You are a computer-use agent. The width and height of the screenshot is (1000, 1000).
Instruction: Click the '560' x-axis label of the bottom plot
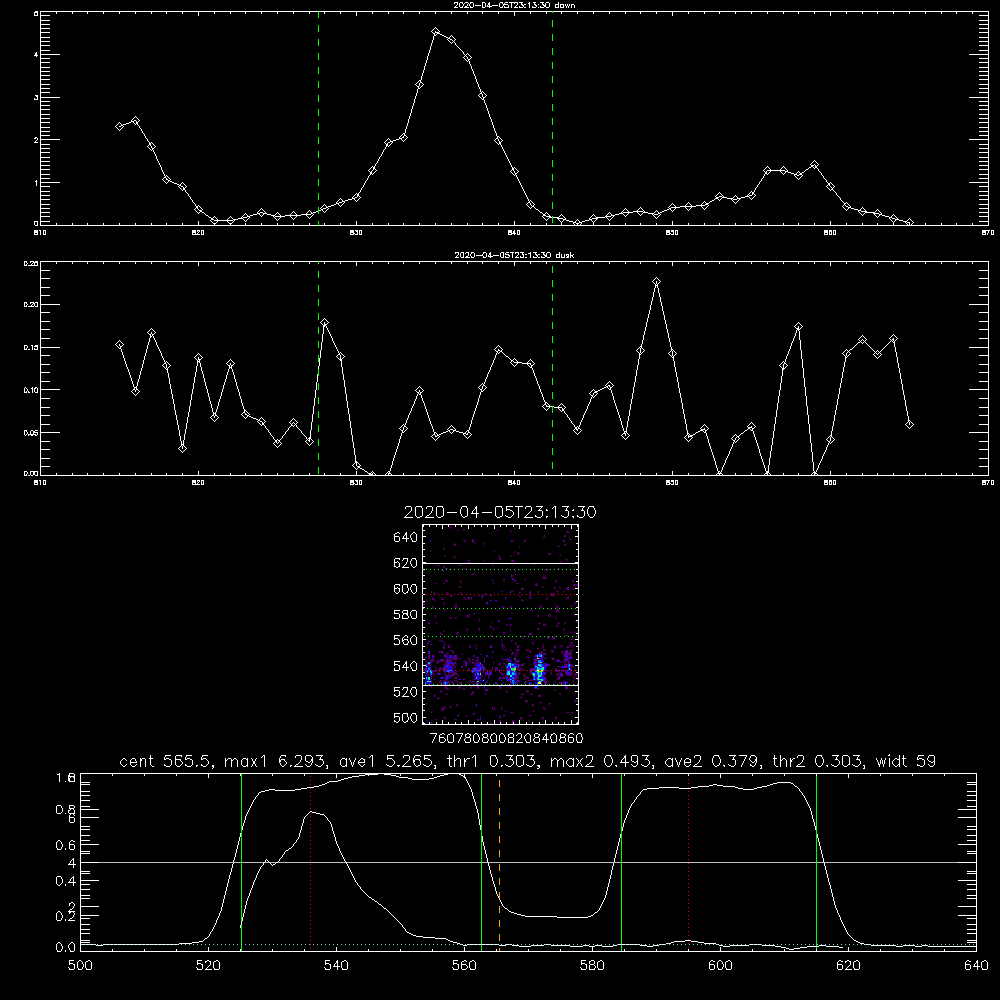464,966
